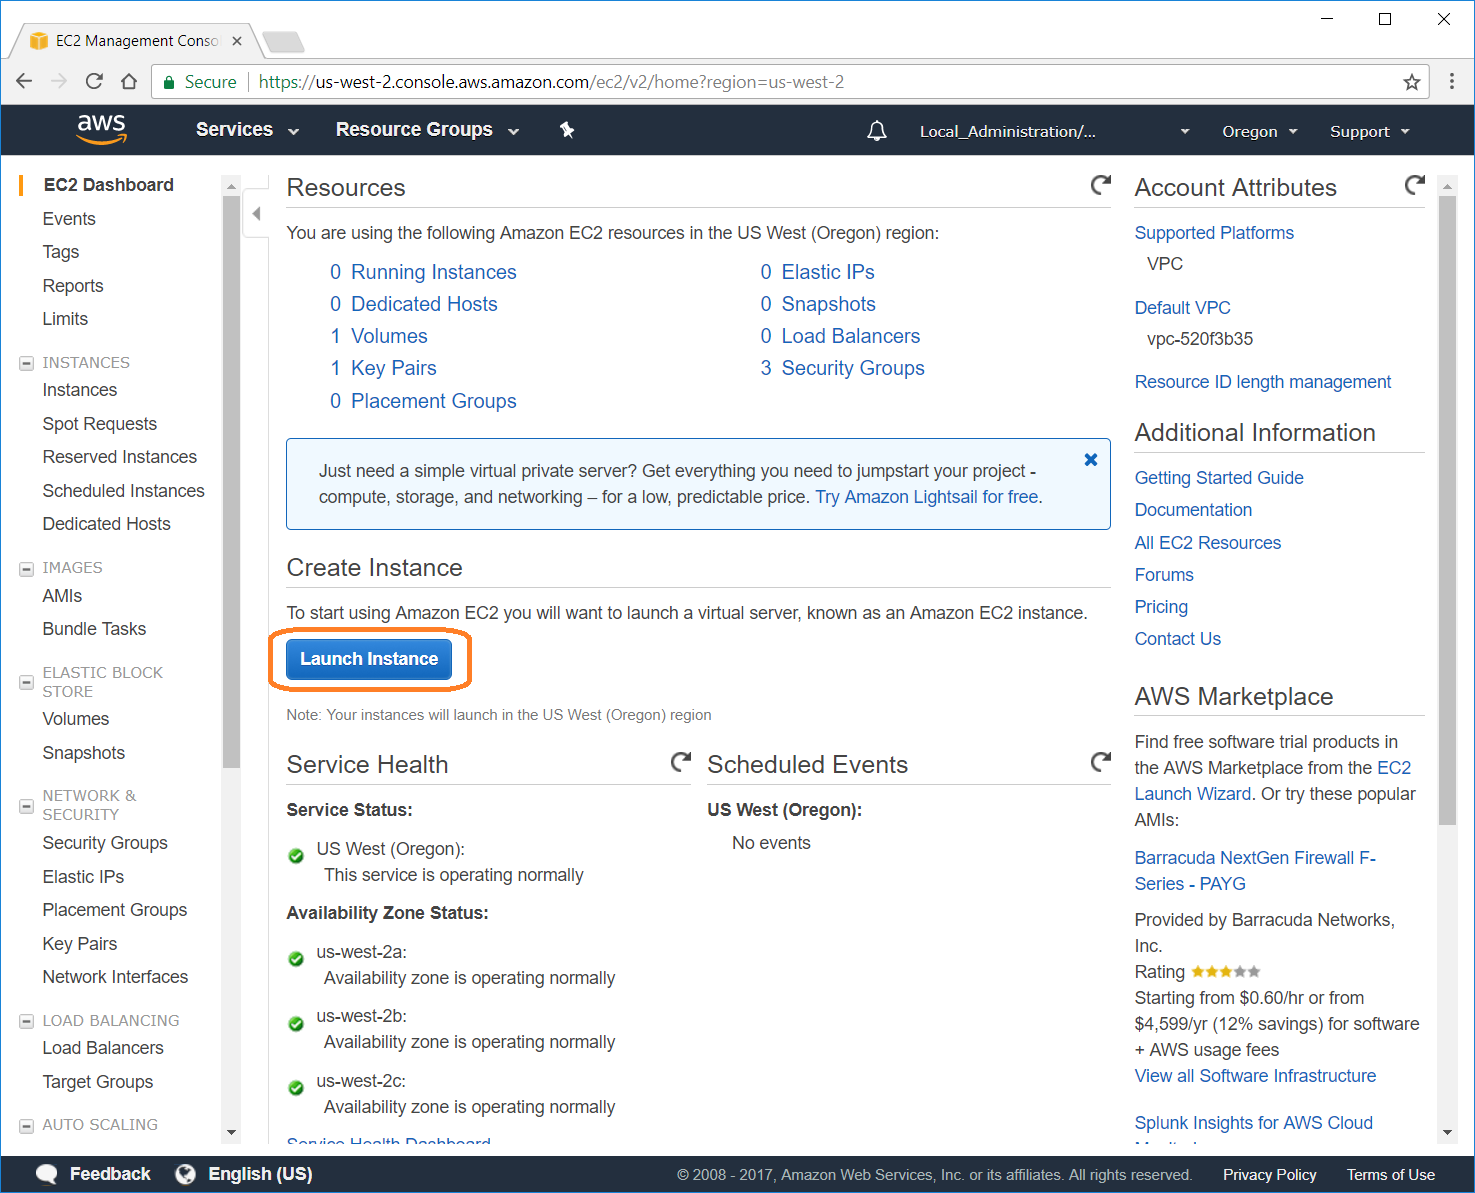This screenshot has width=1475, height=1193.
Task: Open the Chrome three-dot menu
Action: [1452, 82]
